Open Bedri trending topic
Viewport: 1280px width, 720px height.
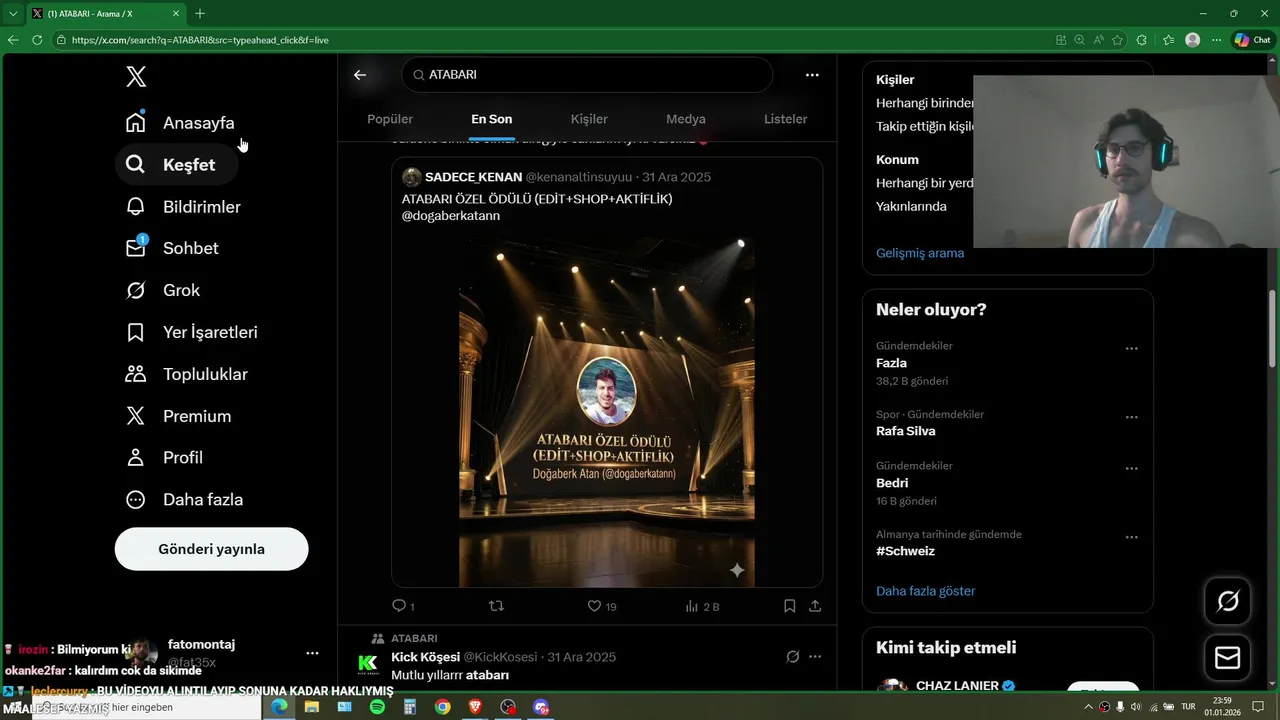point(892,483)
